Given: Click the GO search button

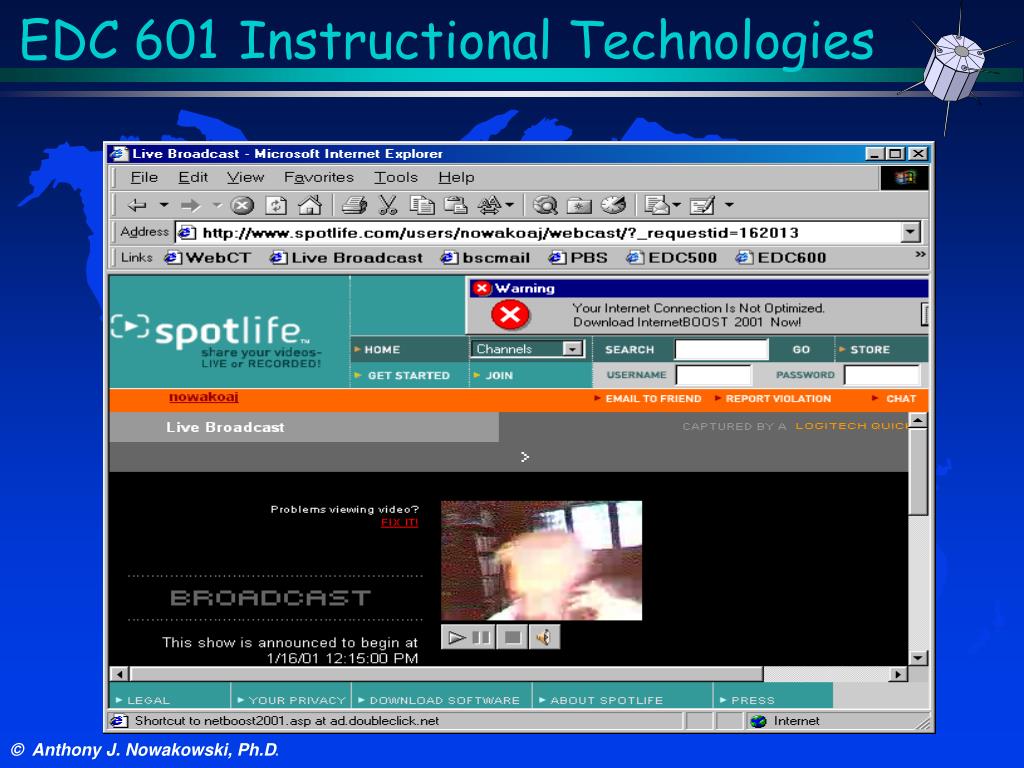Looking at the screenshot, I should click(801, 349).
